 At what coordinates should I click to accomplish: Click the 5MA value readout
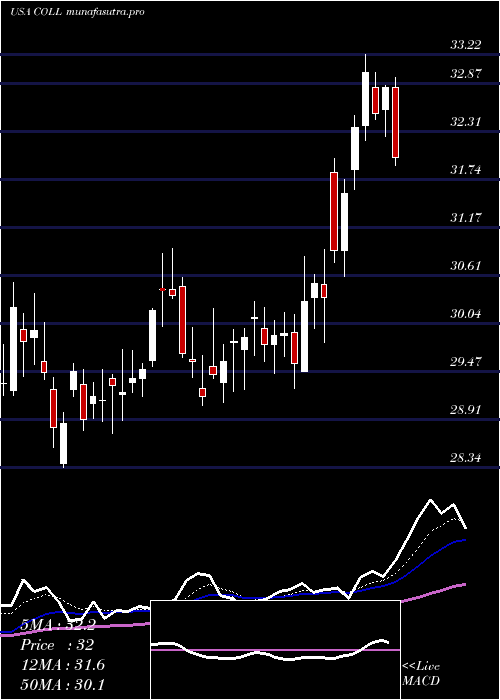[58, 626]
